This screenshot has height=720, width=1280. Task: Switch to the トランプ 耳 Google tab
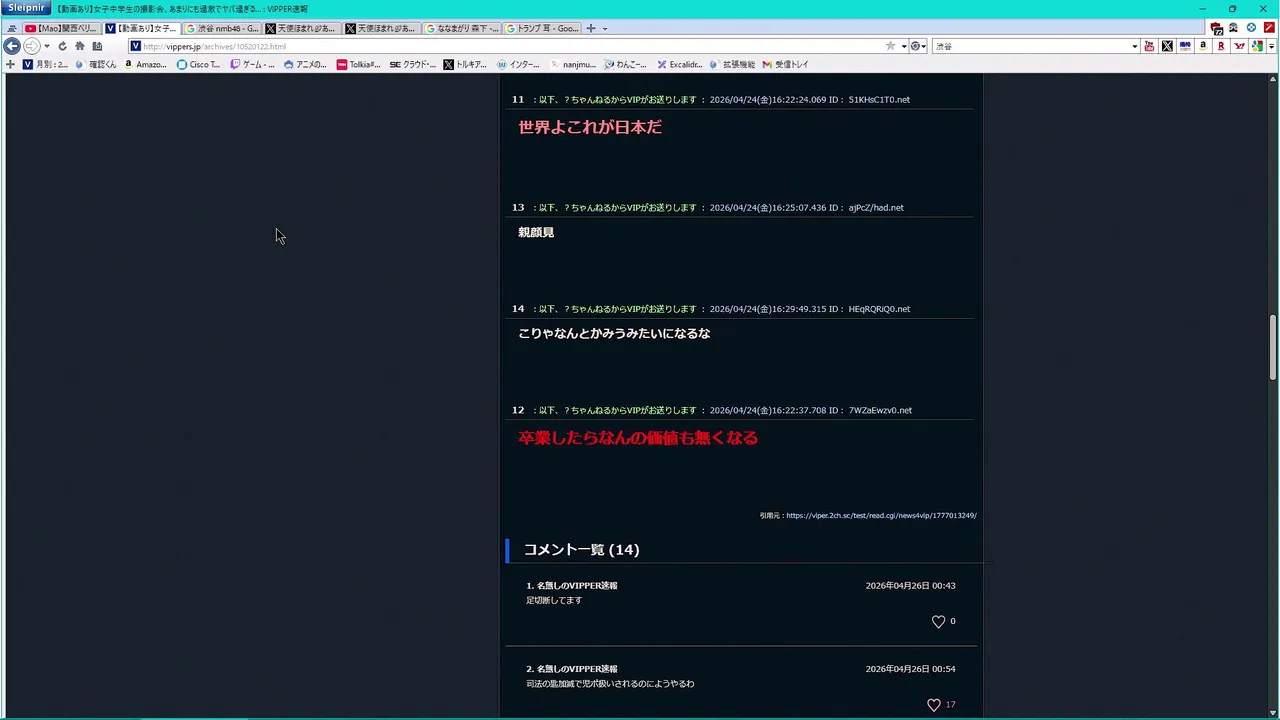pos(541,28)
